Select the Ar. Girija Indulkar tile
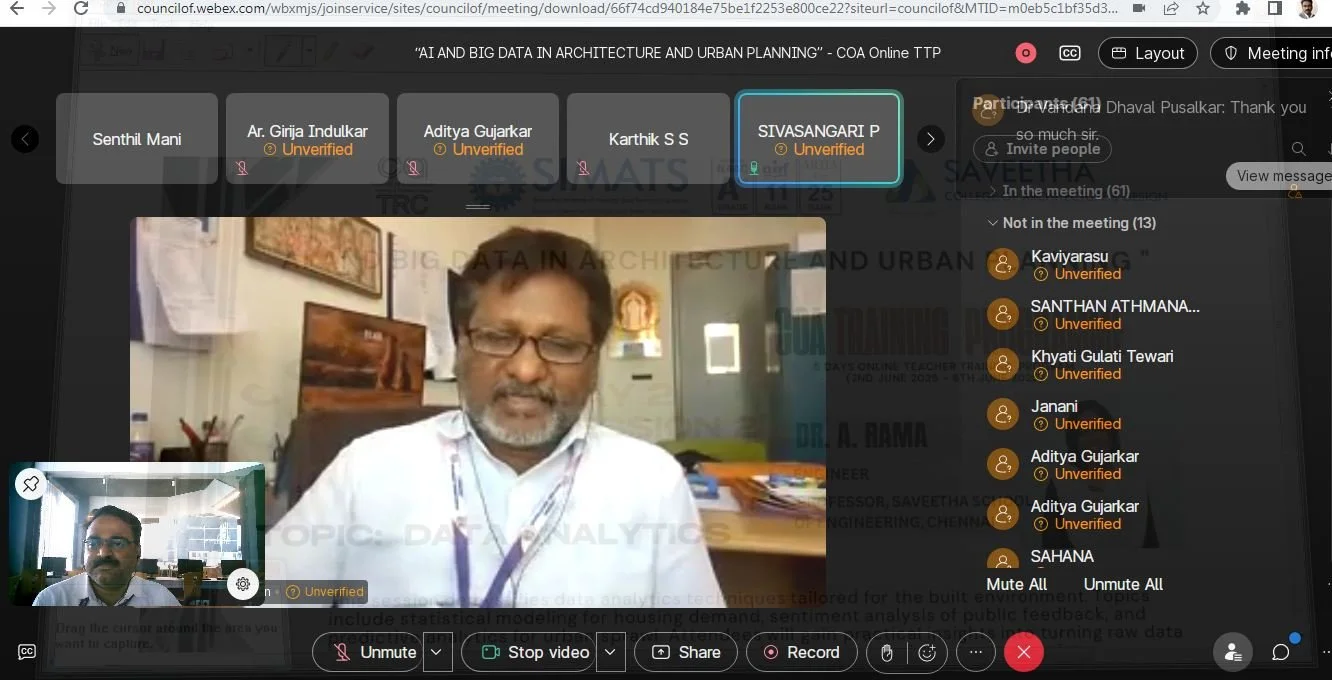 click(307, 139)
